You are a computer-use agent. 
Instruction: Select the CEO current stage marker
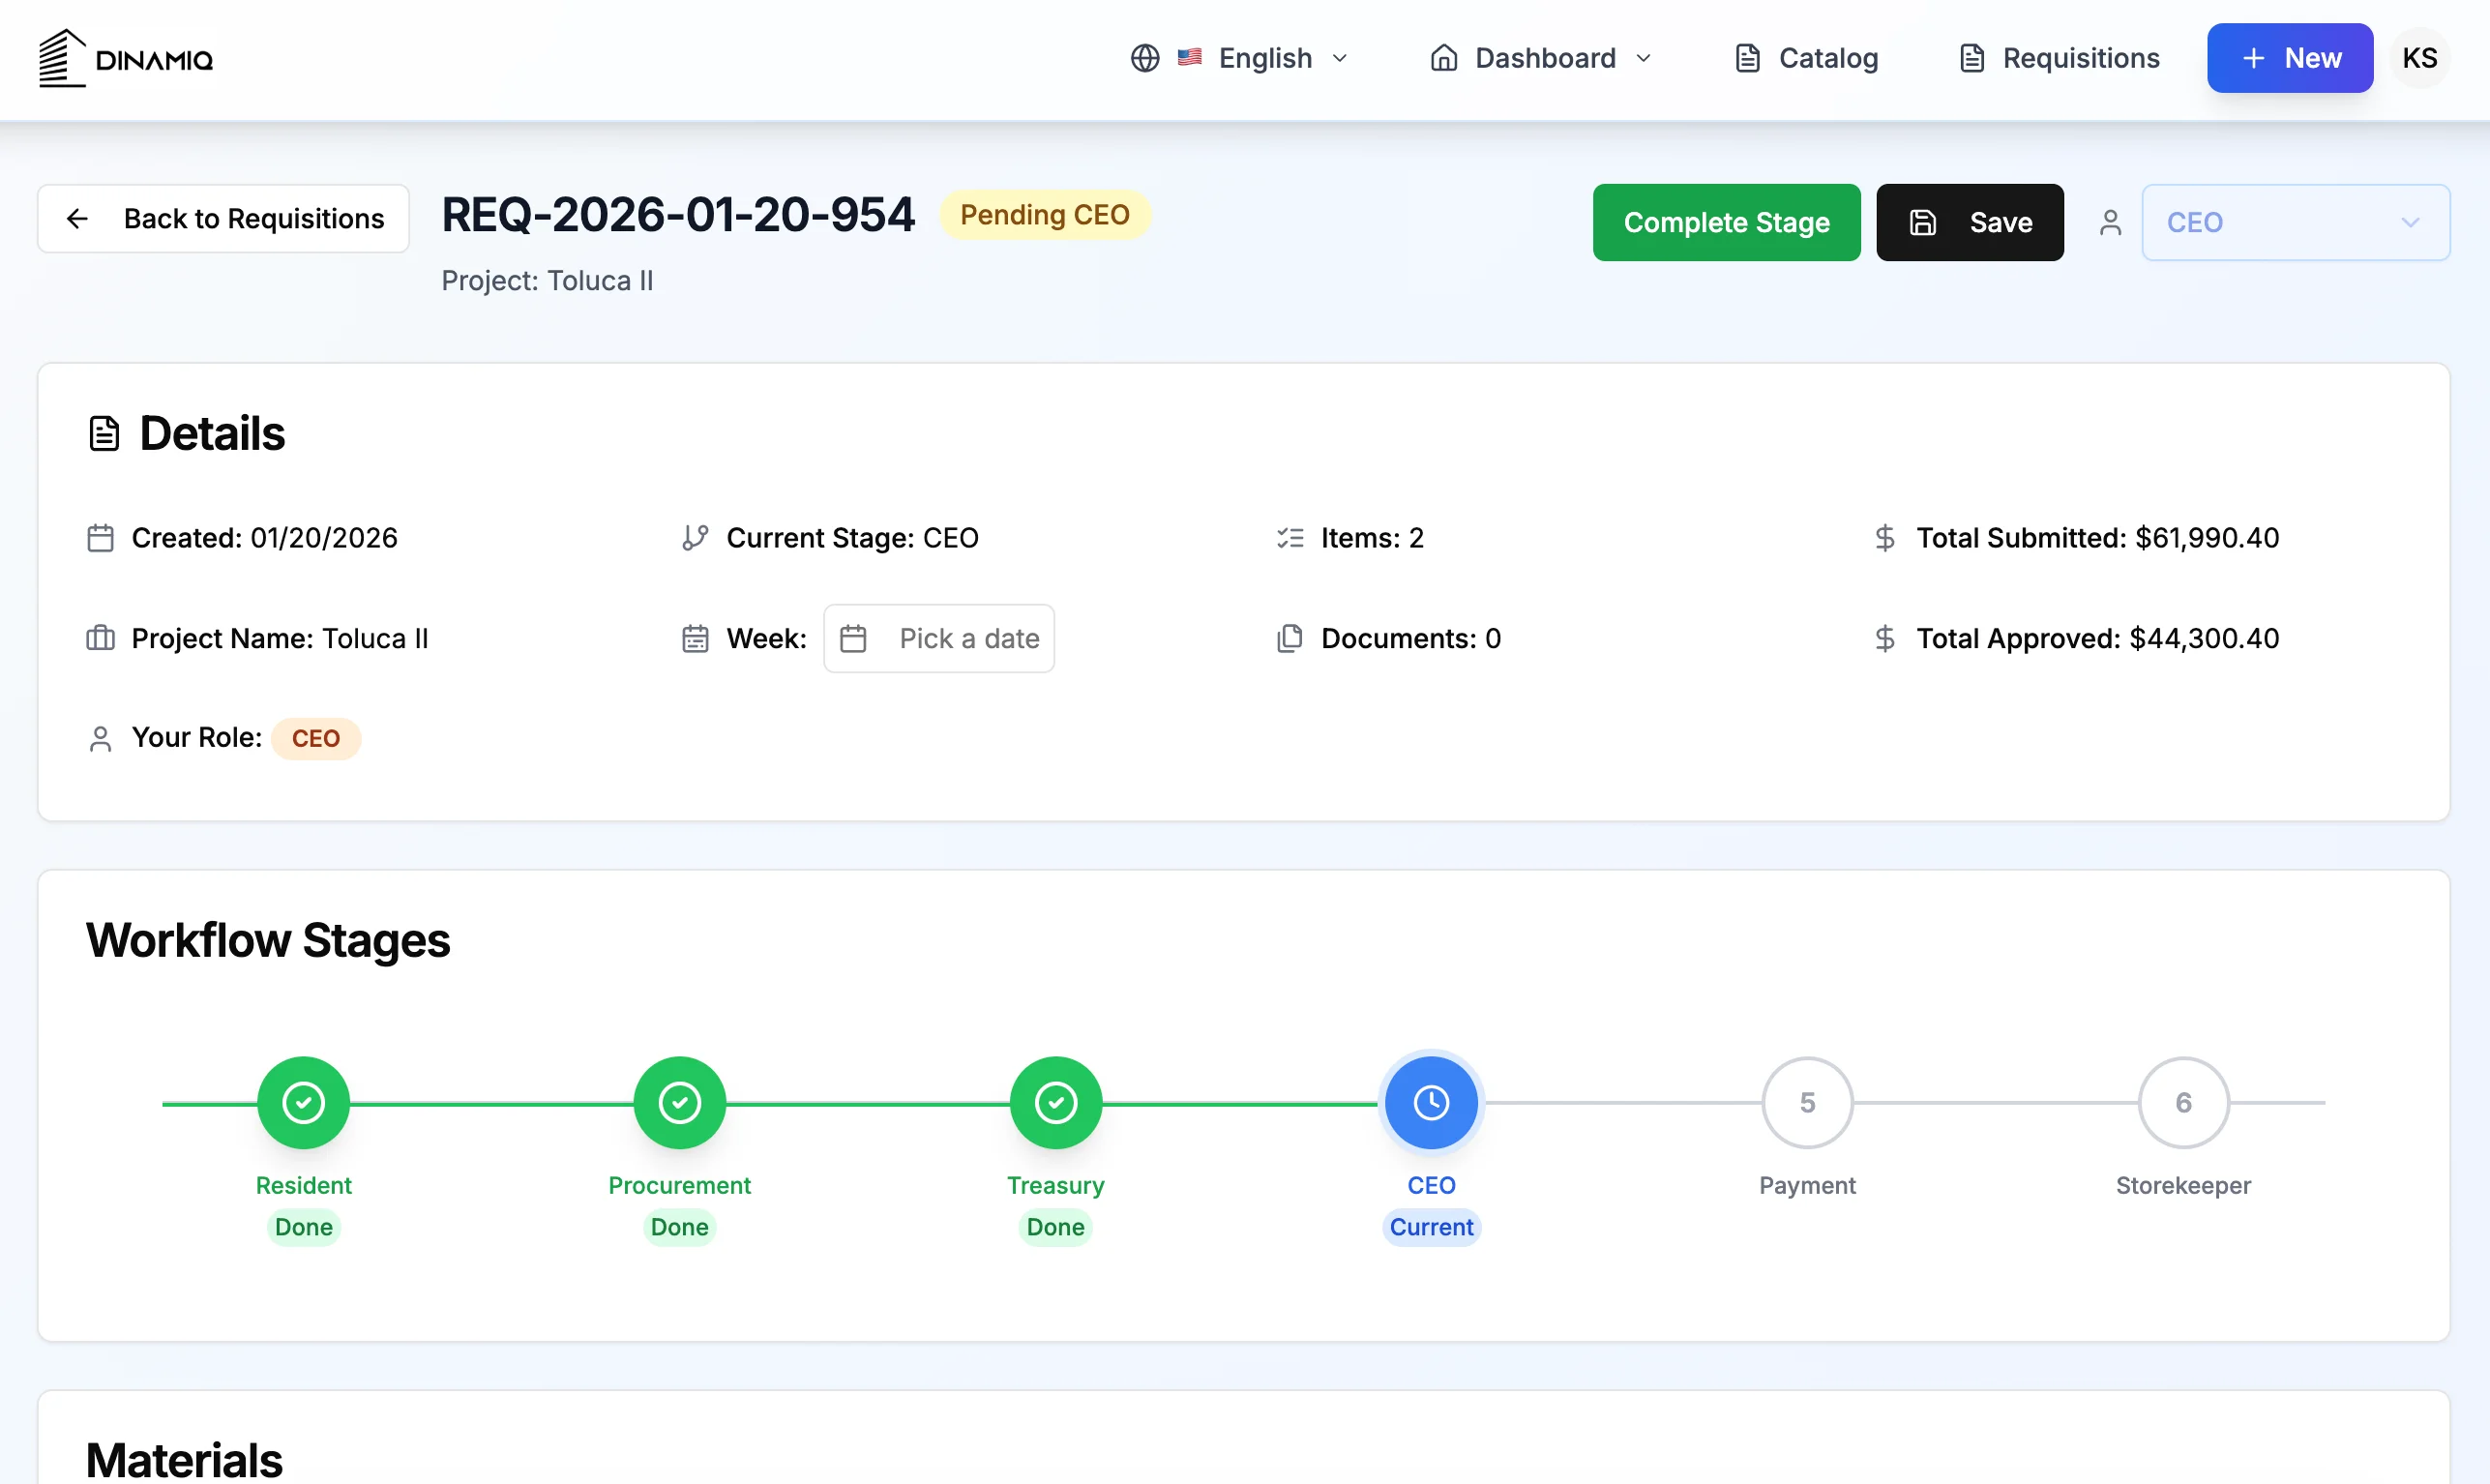(x=1431, y=1102)
